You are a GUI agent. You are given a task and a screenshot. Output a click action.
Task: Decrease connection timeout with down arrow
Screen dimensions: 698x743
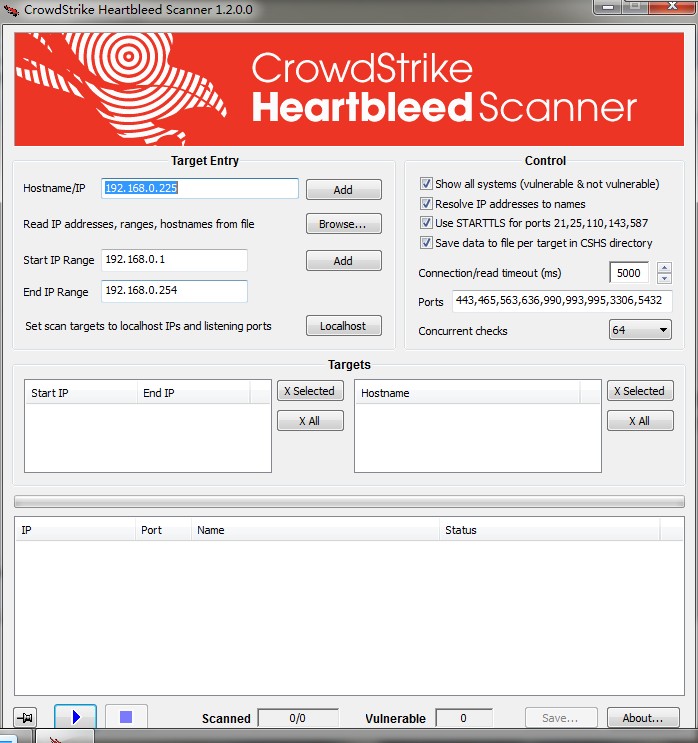pyautogui.click(x=664, y=278)
